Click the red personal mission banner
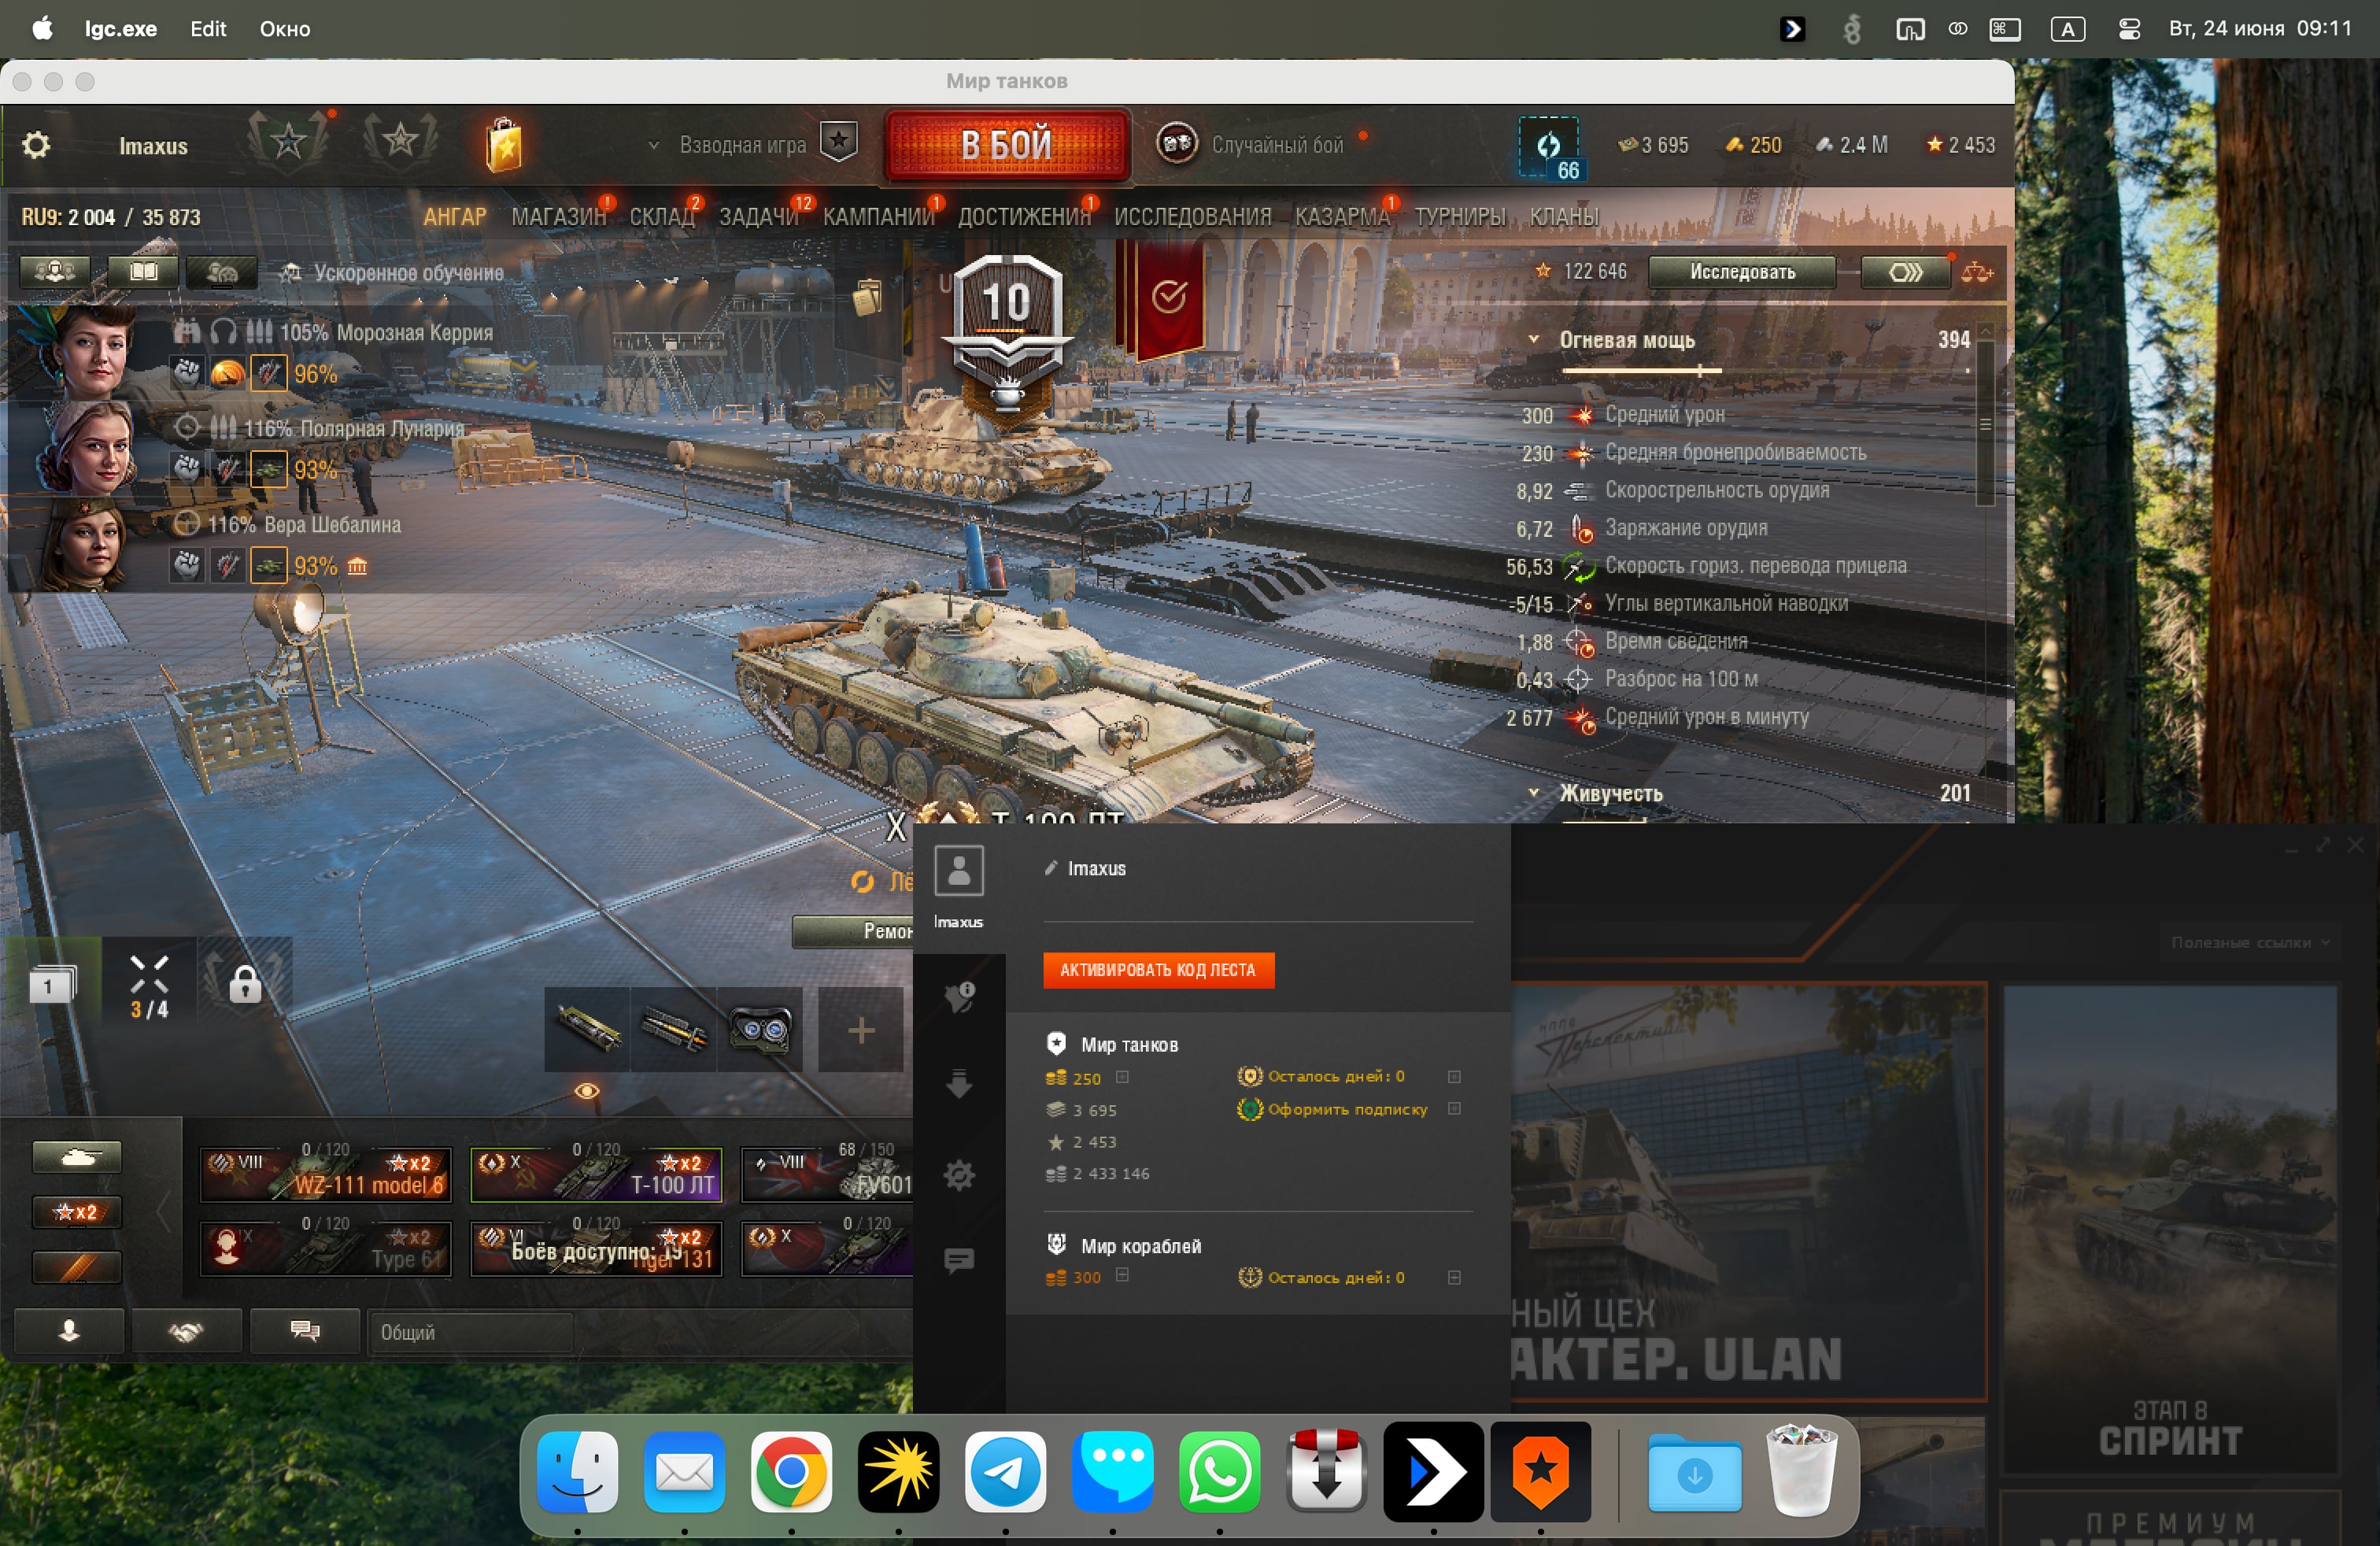This screenshot has width=2380, height=1546. click(x=1166, y=300)
